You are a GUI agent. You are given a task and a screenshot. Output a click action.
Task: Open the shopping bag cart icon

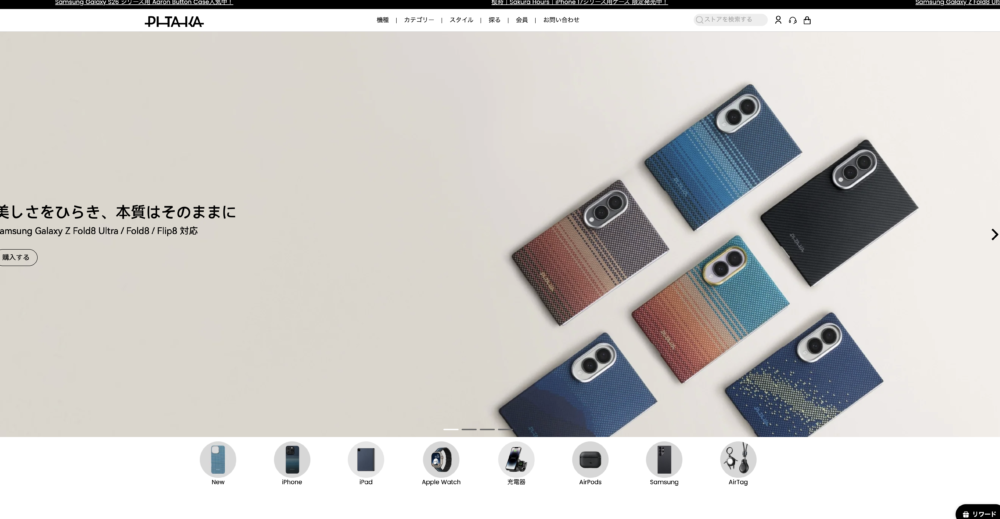(x=807, y=20)
